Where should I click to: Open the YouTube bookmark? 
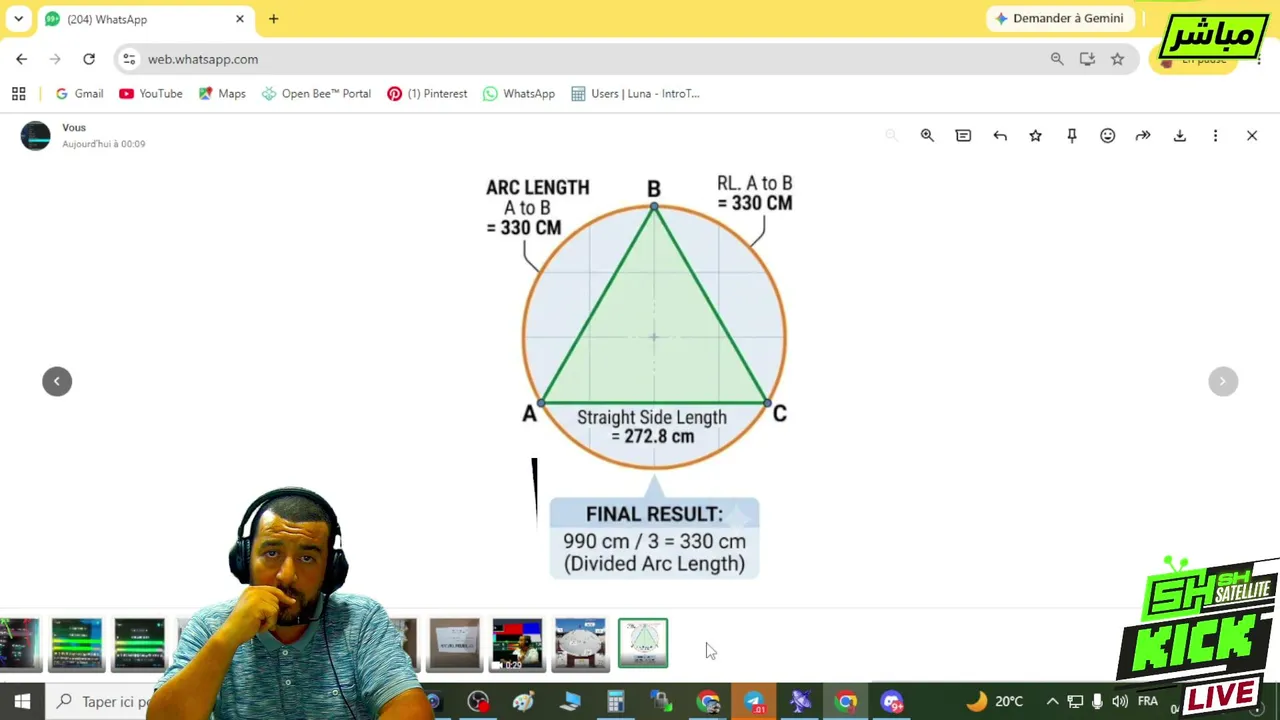click(x=150, y=94)
